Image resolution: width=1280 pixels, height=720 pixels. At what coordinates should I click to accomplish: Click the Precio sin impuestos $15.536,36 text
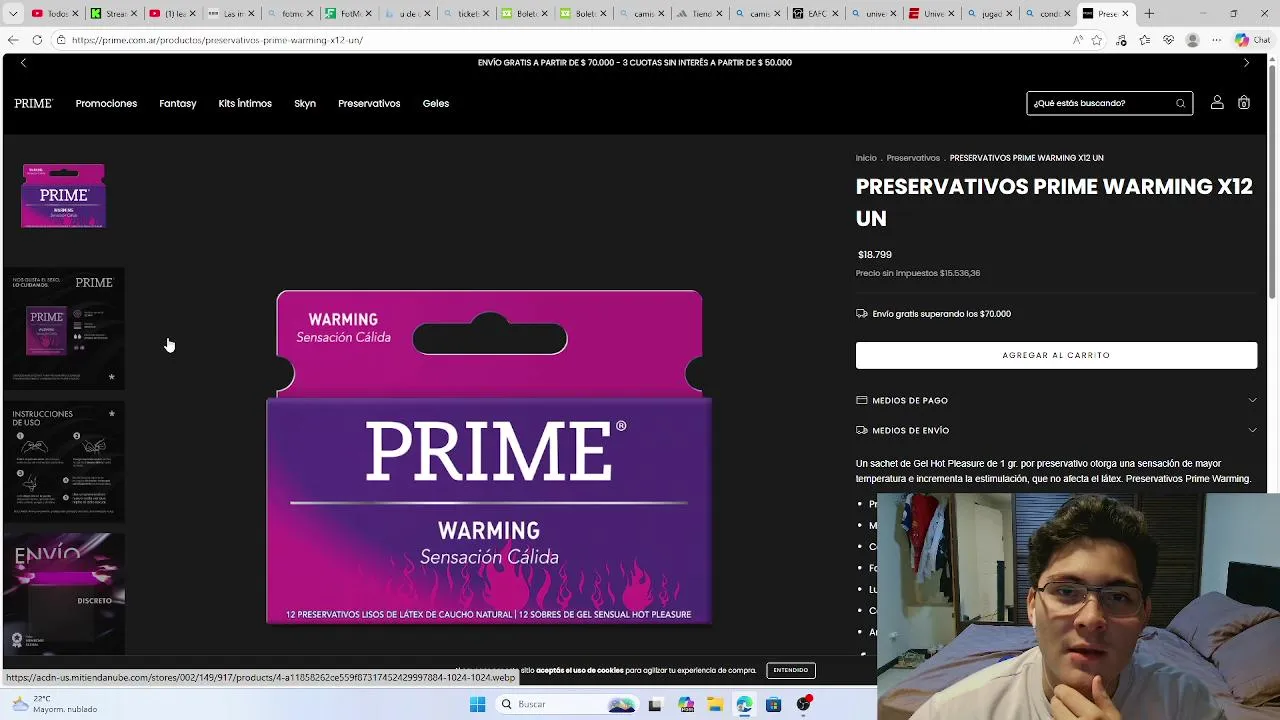click(x=918, y=273)
